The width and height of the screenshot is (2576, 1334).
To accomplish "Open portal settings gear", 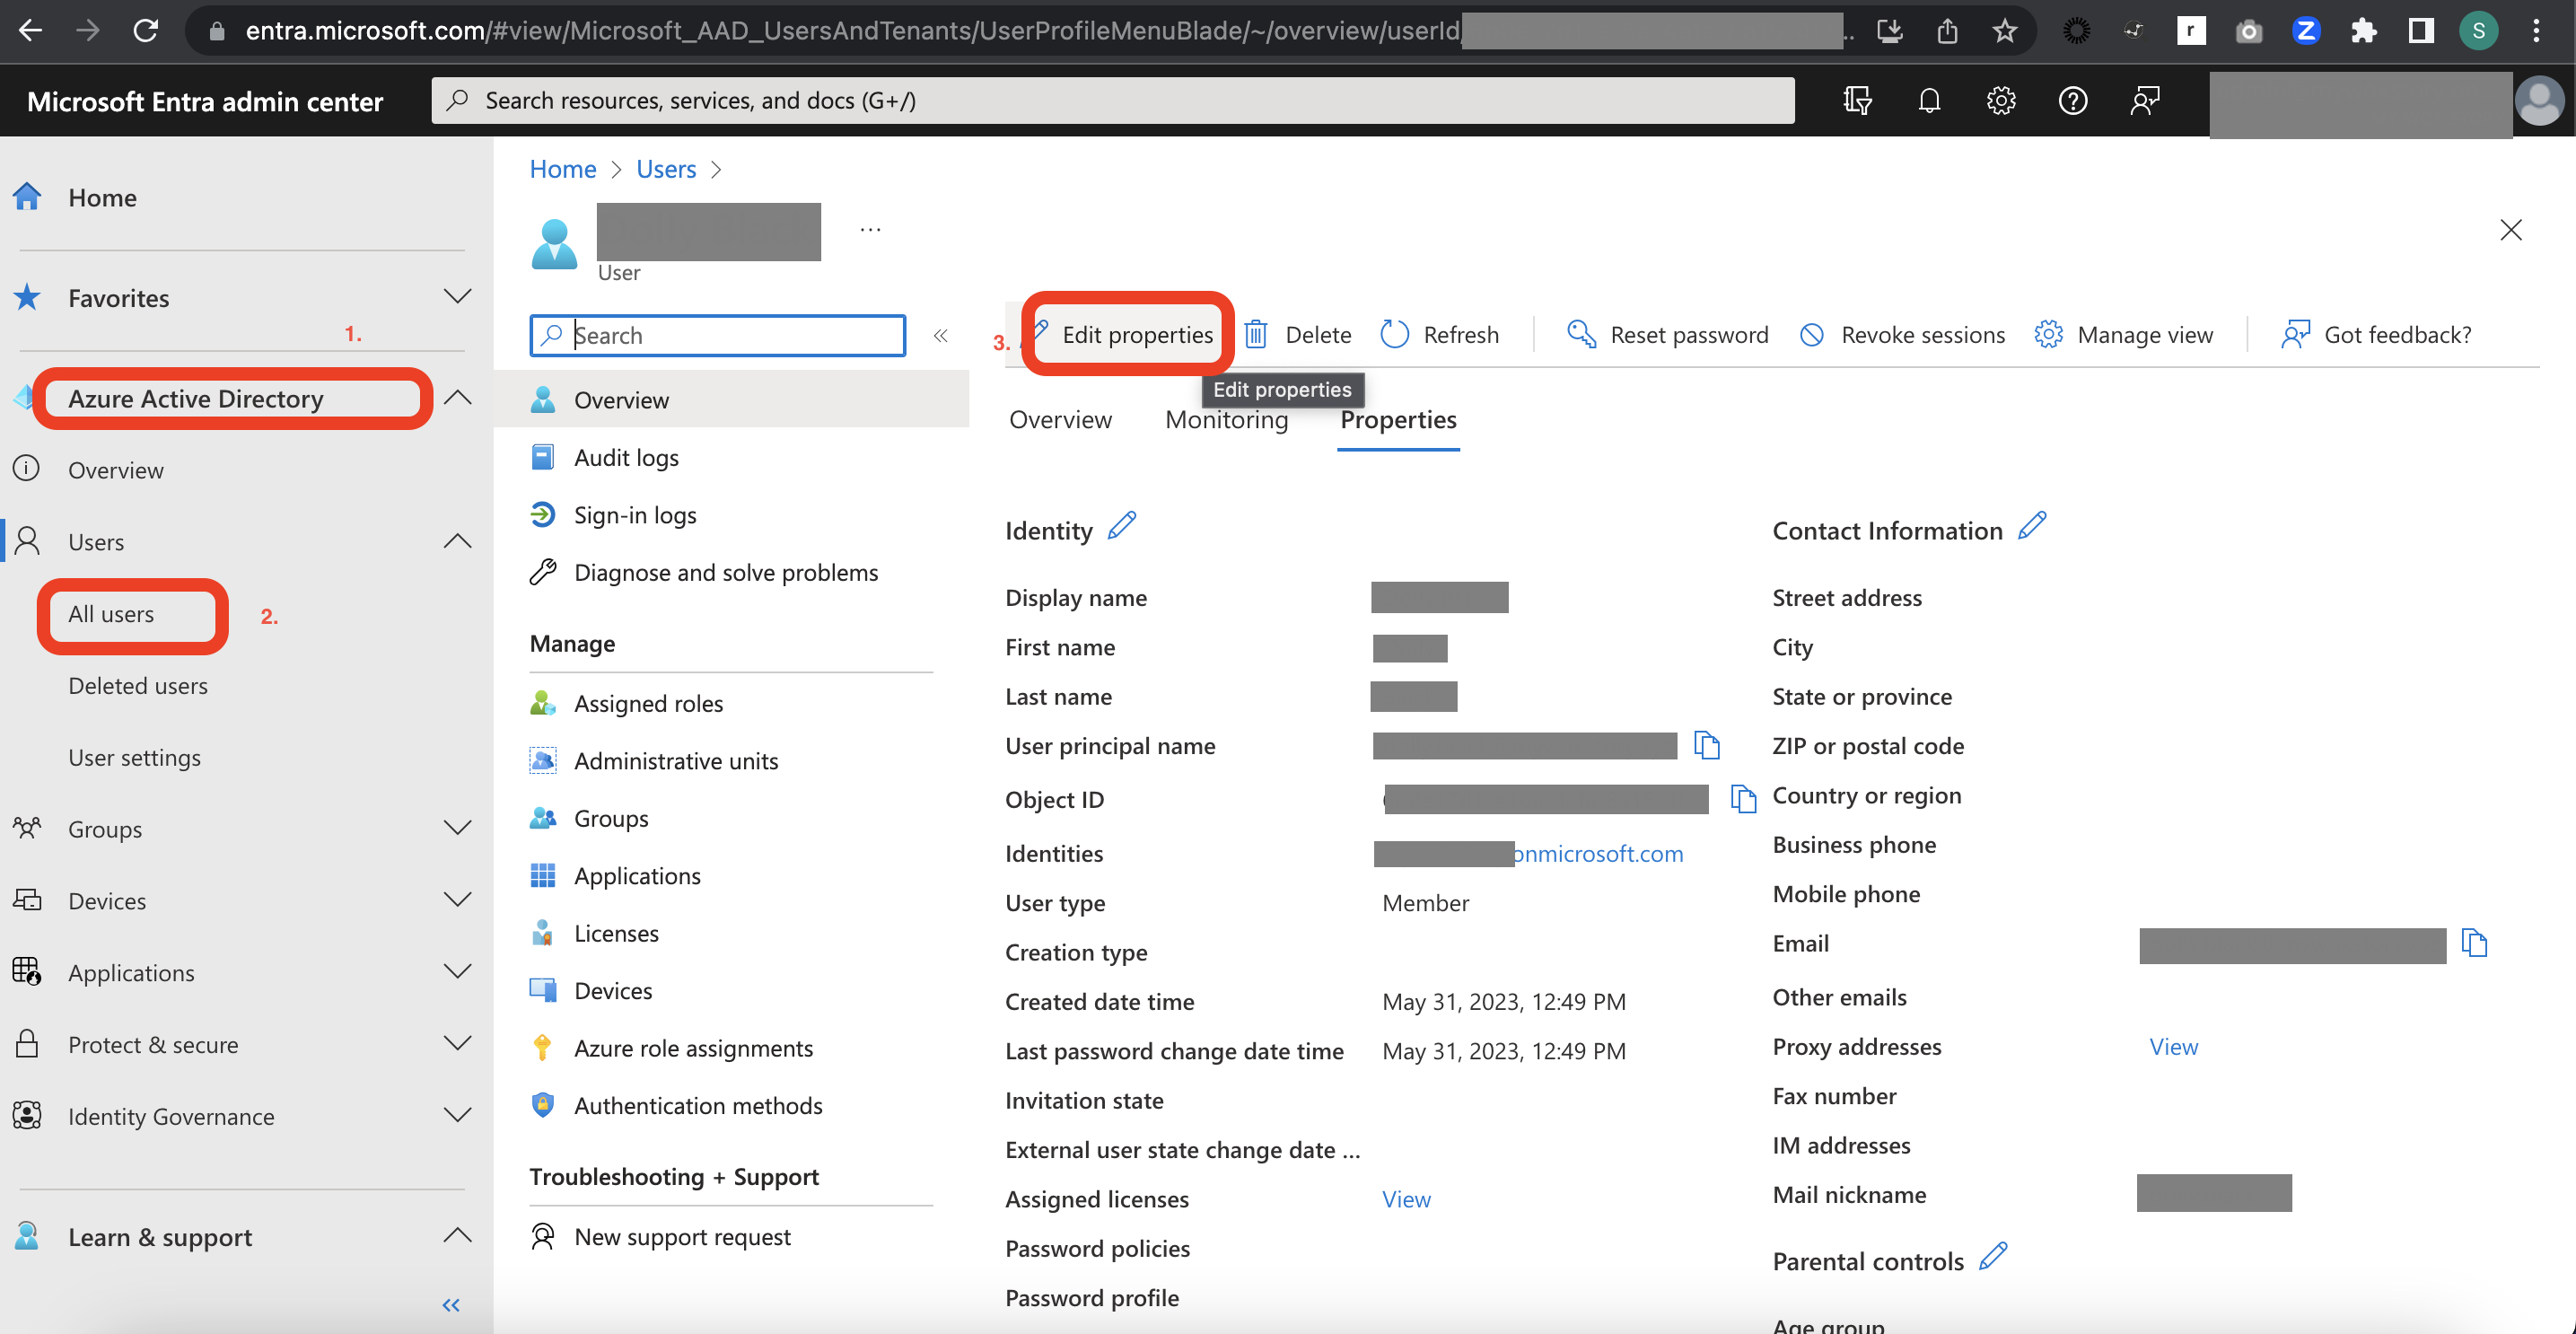I will click(2001, 100).
